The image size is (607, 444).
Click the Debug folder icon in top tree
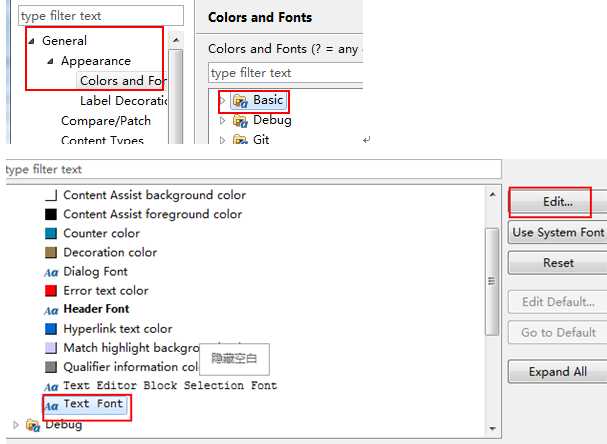[240, 120]
